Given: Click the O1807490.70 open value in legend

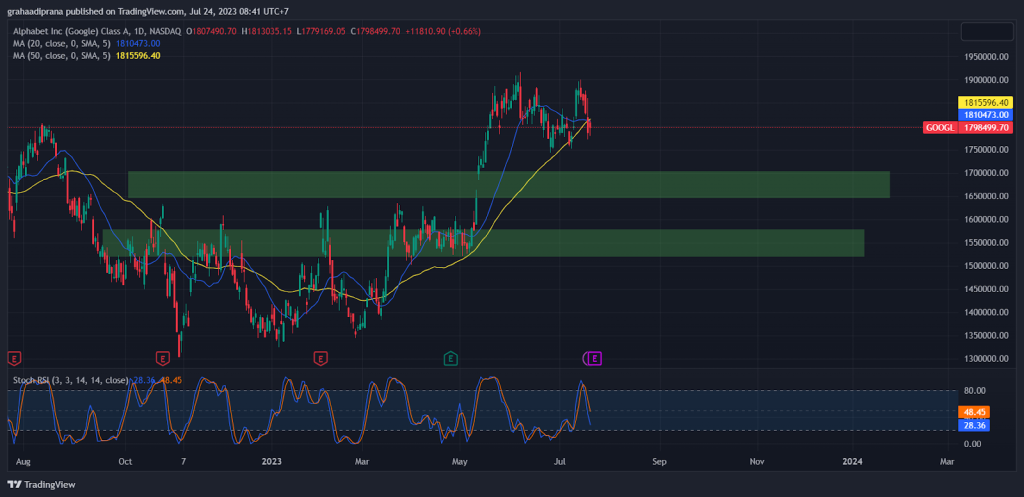Looking at the screenshot, I should click(x=212, y=31).
